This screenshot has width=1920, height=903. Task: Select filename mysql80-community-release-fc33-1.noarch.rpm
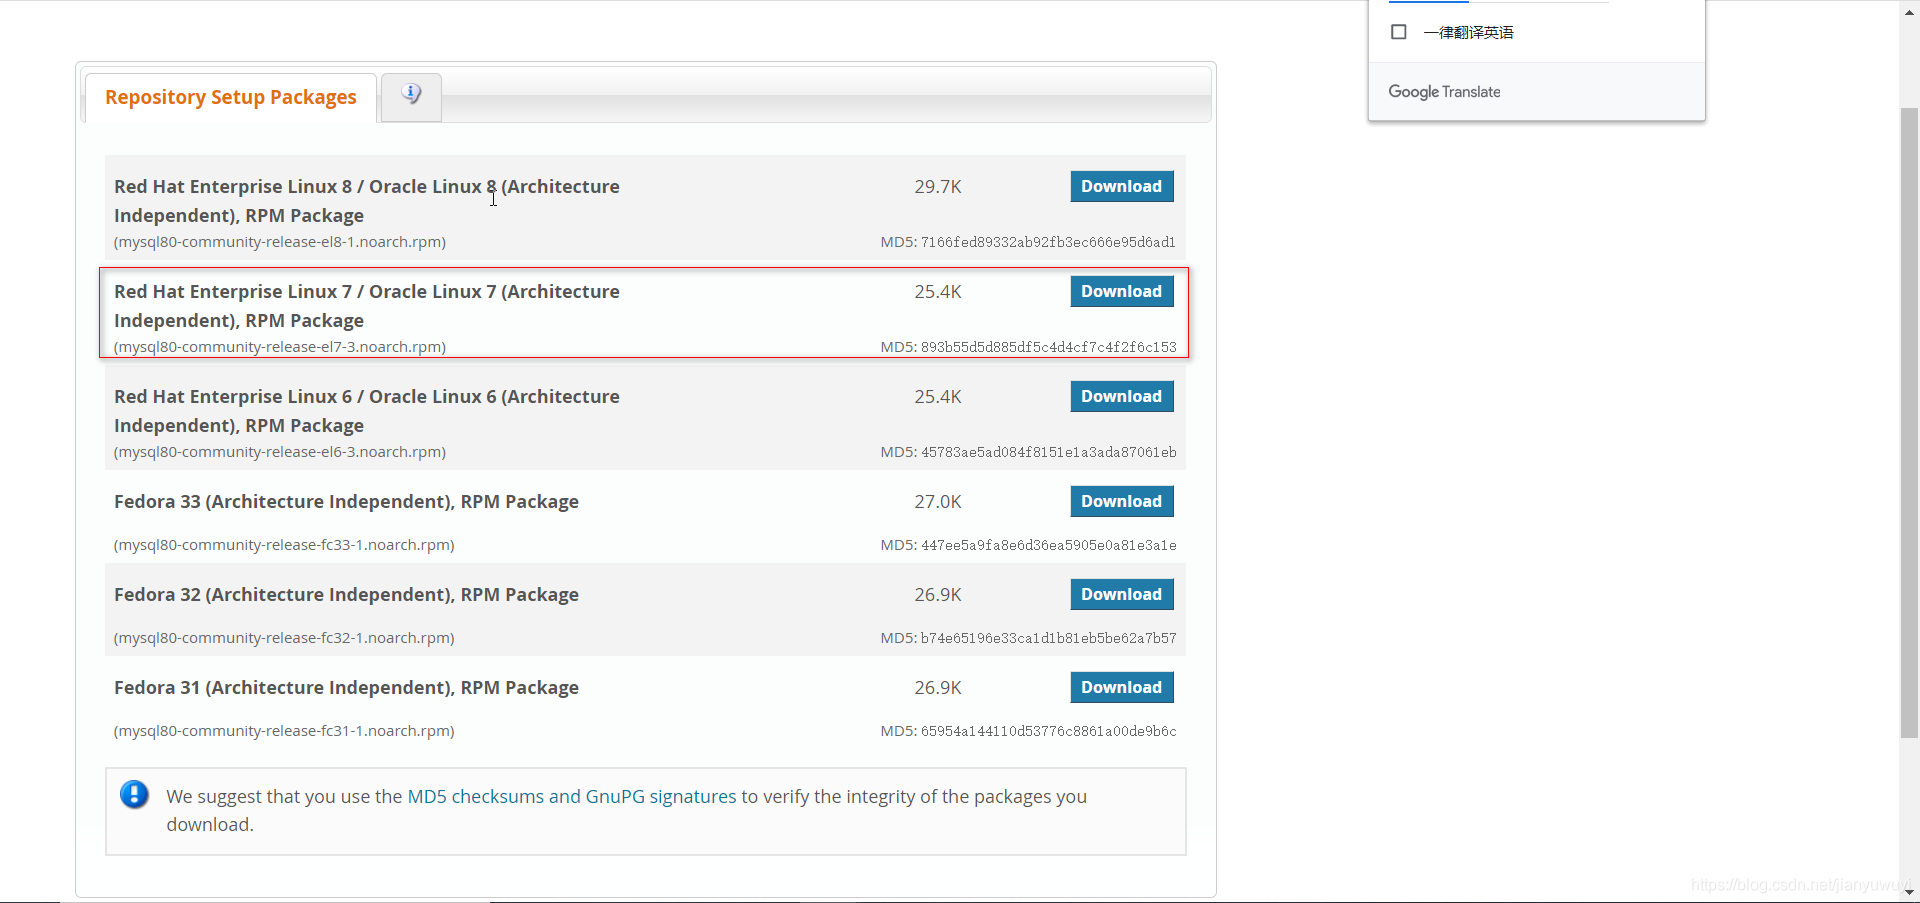point(284,545)
